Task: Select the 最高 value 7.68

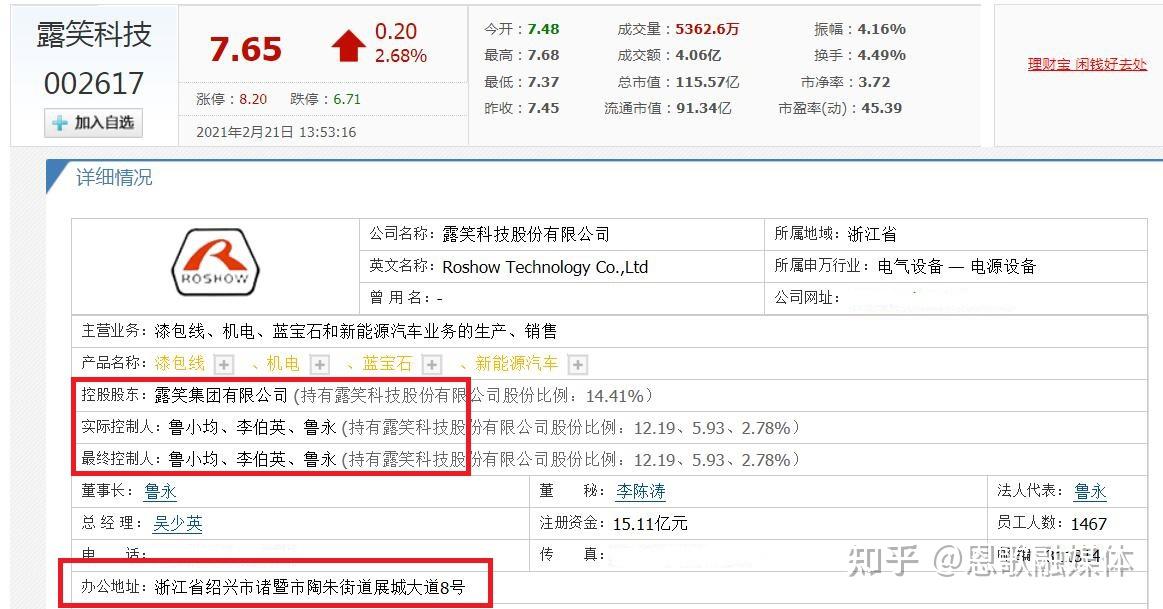Action: 543,55
